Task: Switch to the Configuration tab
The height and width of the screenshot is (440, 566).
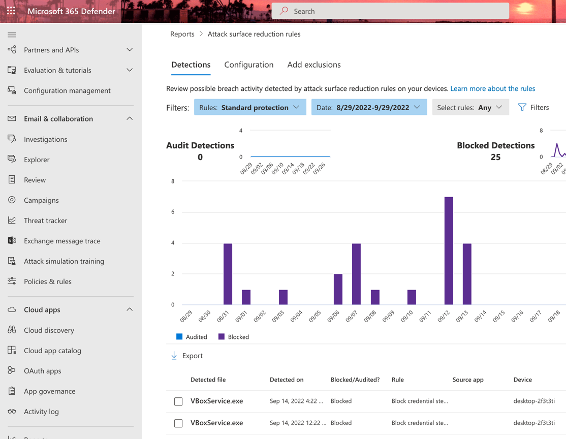Action: (249, 65)
